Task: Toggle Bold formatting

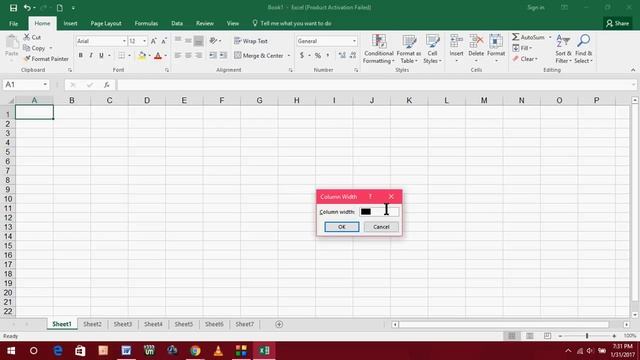Action: pyautogui.click(x=80, y=55)
